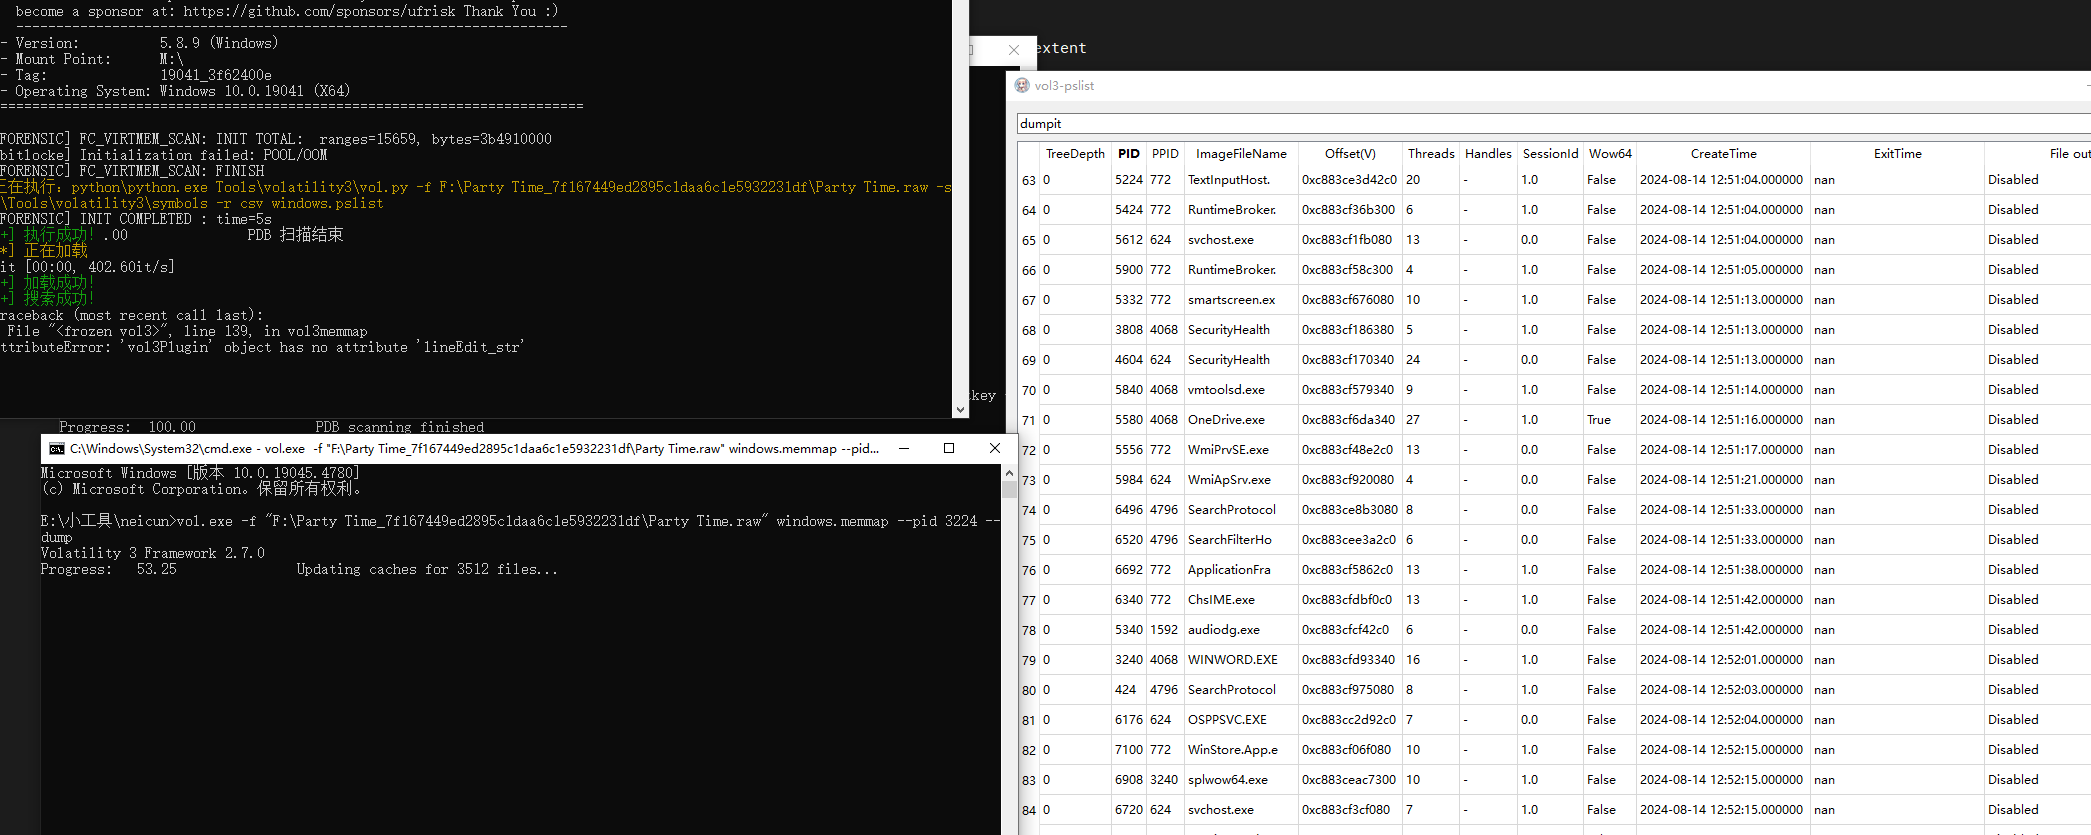Click scroll-up arrow in cmd.exe window

(1009, 473)
